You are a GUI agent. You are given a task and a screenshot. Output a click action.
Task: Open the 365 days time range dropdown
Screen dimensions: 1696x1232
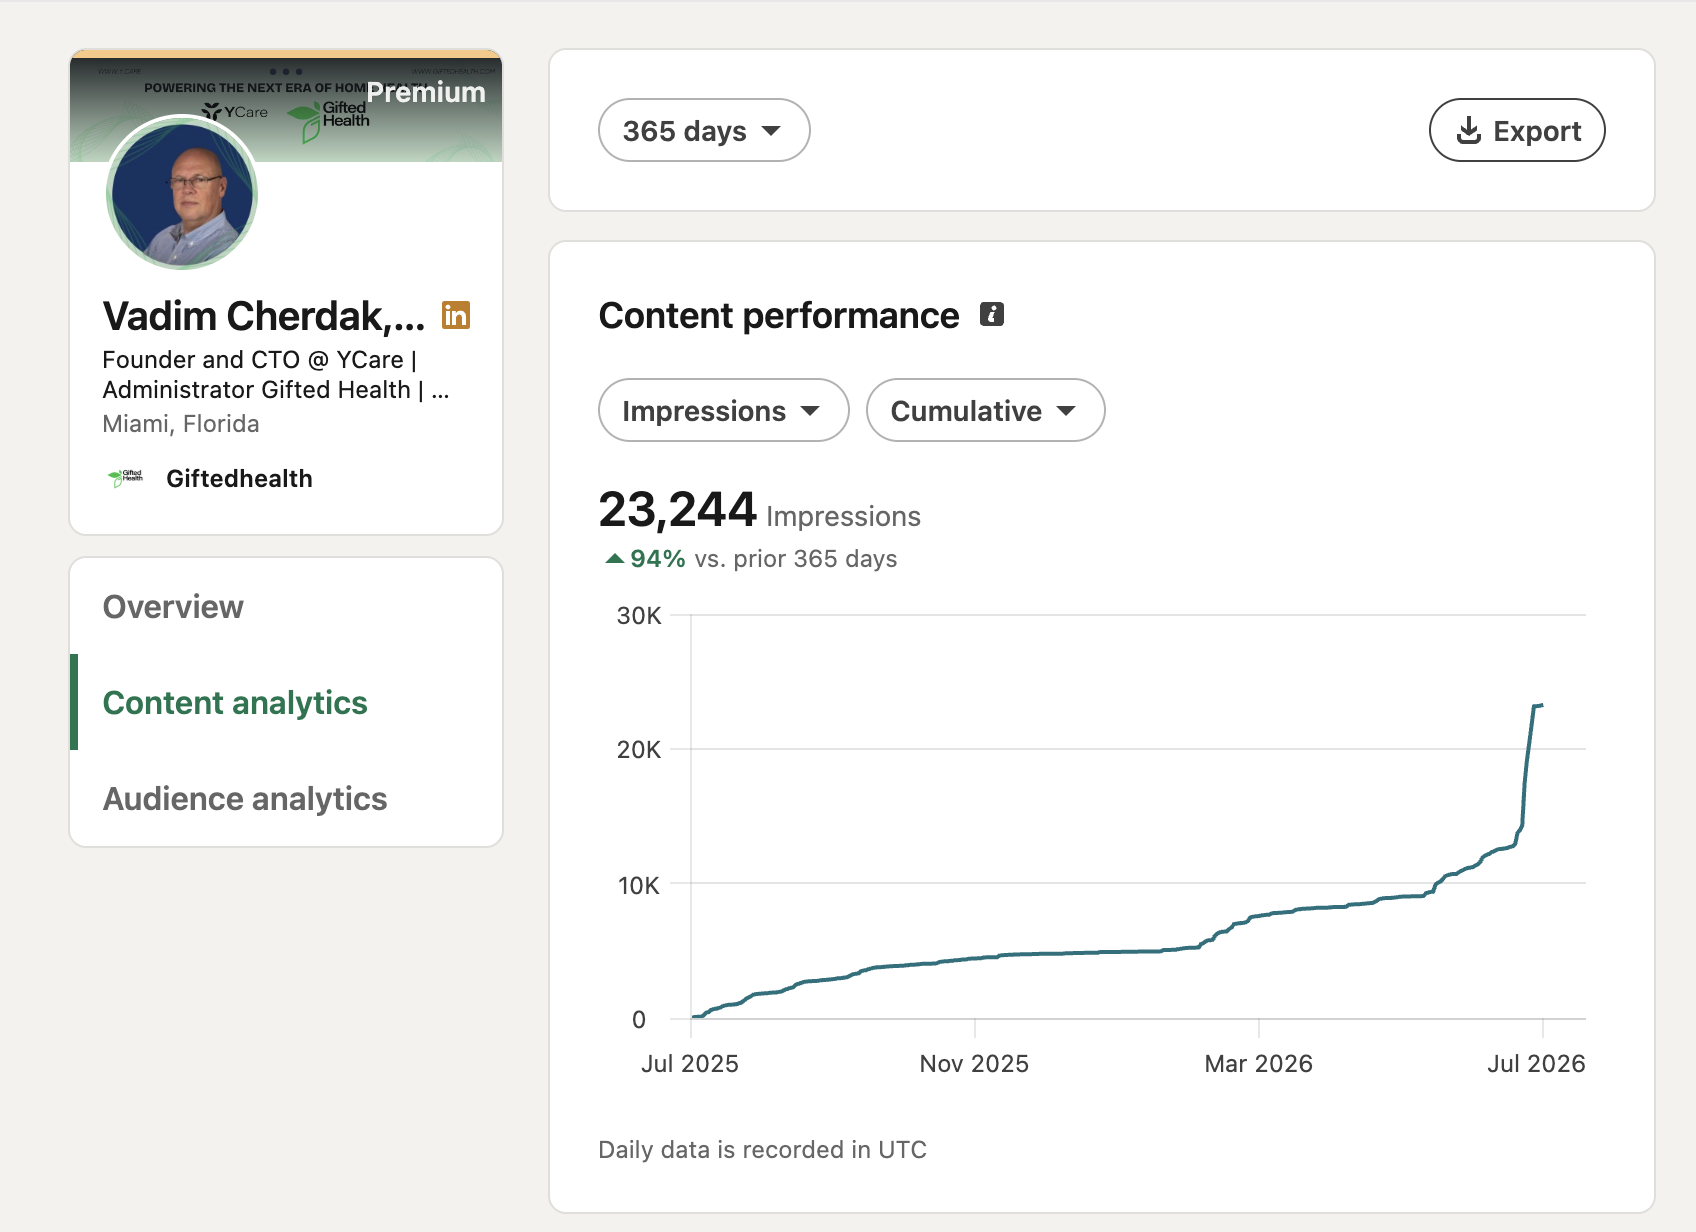(x=704, y=130)
